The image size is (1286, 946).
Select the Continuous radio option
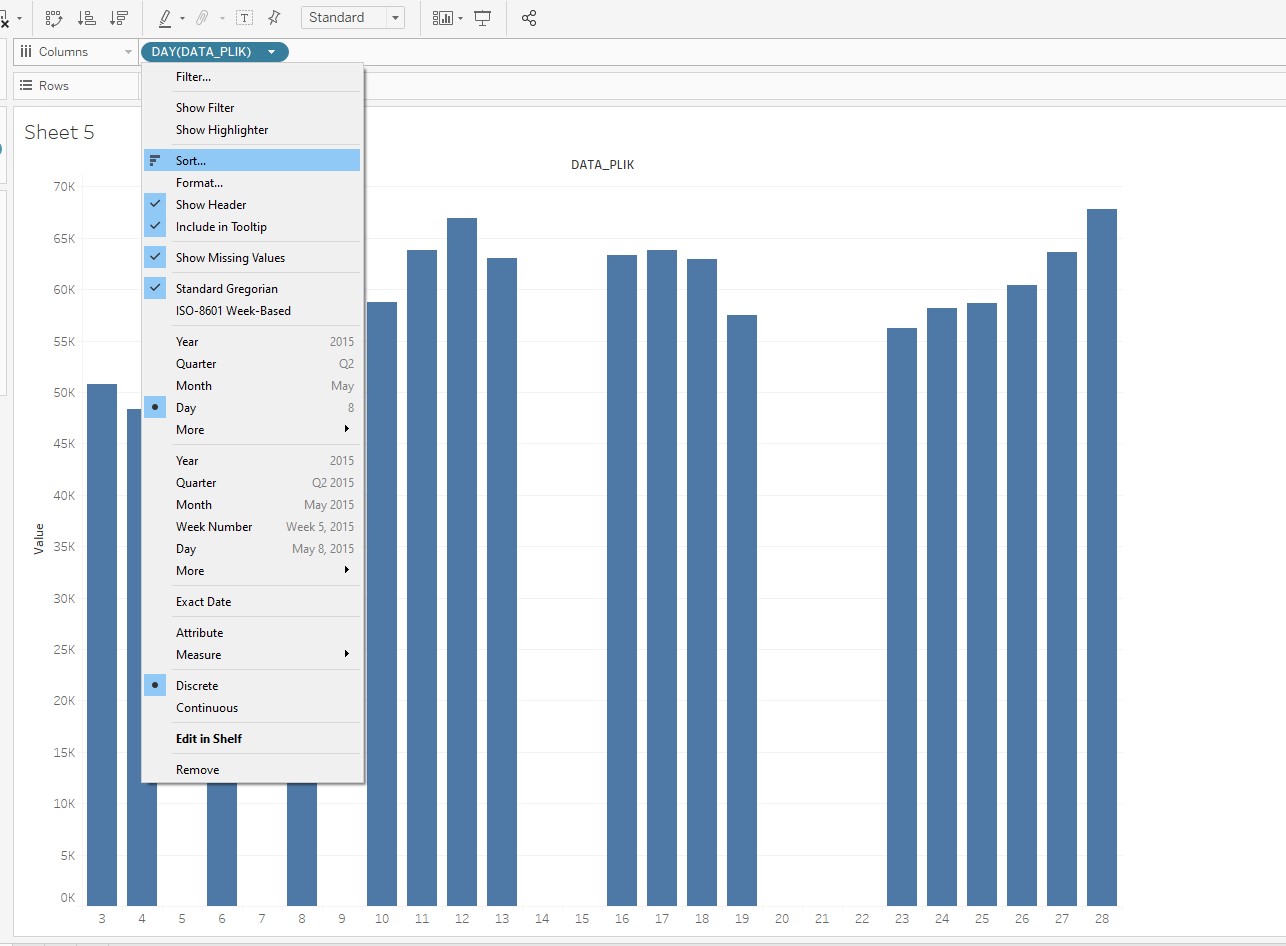point(207,708)
